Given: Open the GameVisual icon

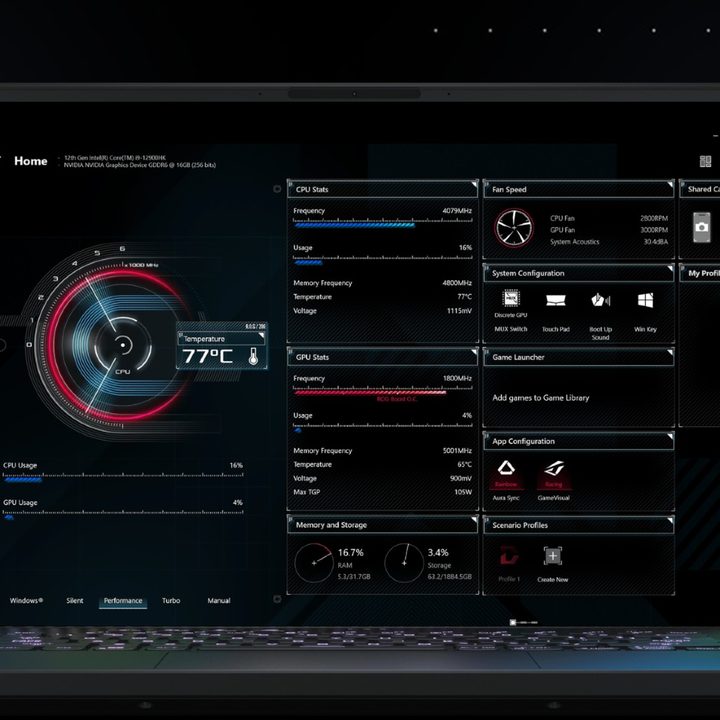Looking at the screenshot, I should tap(554, 468).
